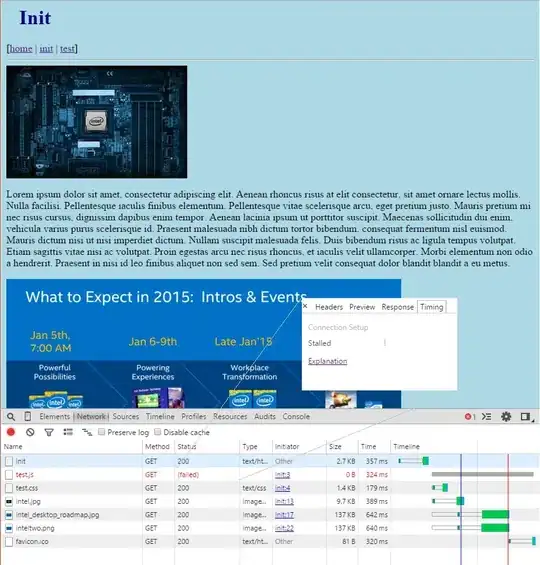Select the intel.jpg request row
Screen dimensions: 540x565
pos(270,501)
